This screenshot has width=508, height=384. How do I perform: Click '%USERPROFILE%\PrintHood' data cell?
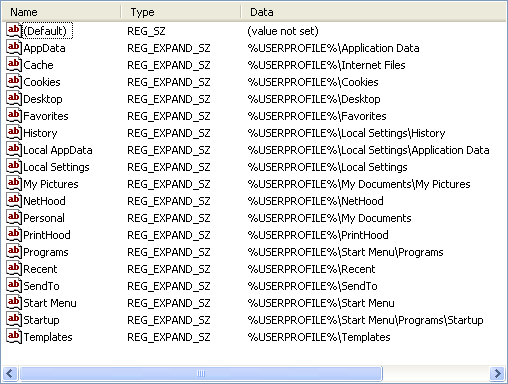(318, 235)
